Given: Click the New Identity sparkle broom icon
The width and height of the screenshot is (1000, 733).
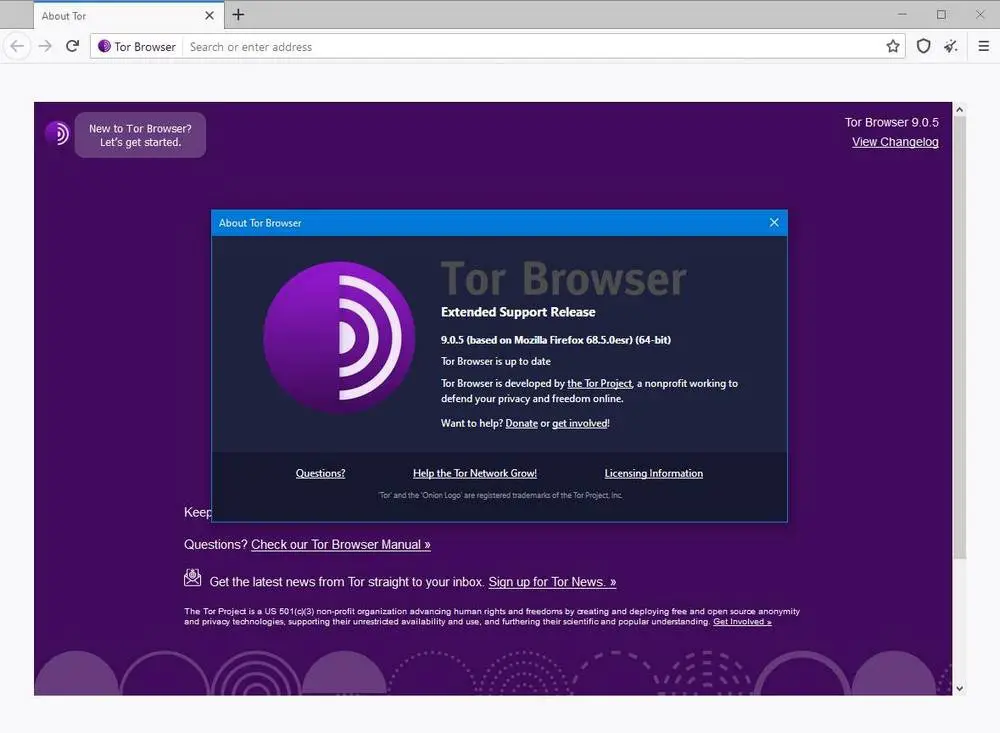Looking at the screenshot, I should [x=951, y=46].
